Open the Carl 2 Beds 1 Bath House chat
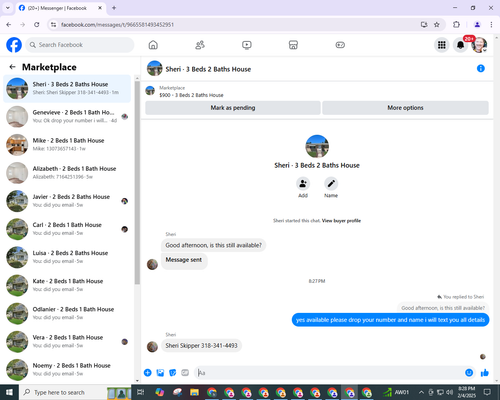This screenshot has height=400, width=500. coord(67,229)
